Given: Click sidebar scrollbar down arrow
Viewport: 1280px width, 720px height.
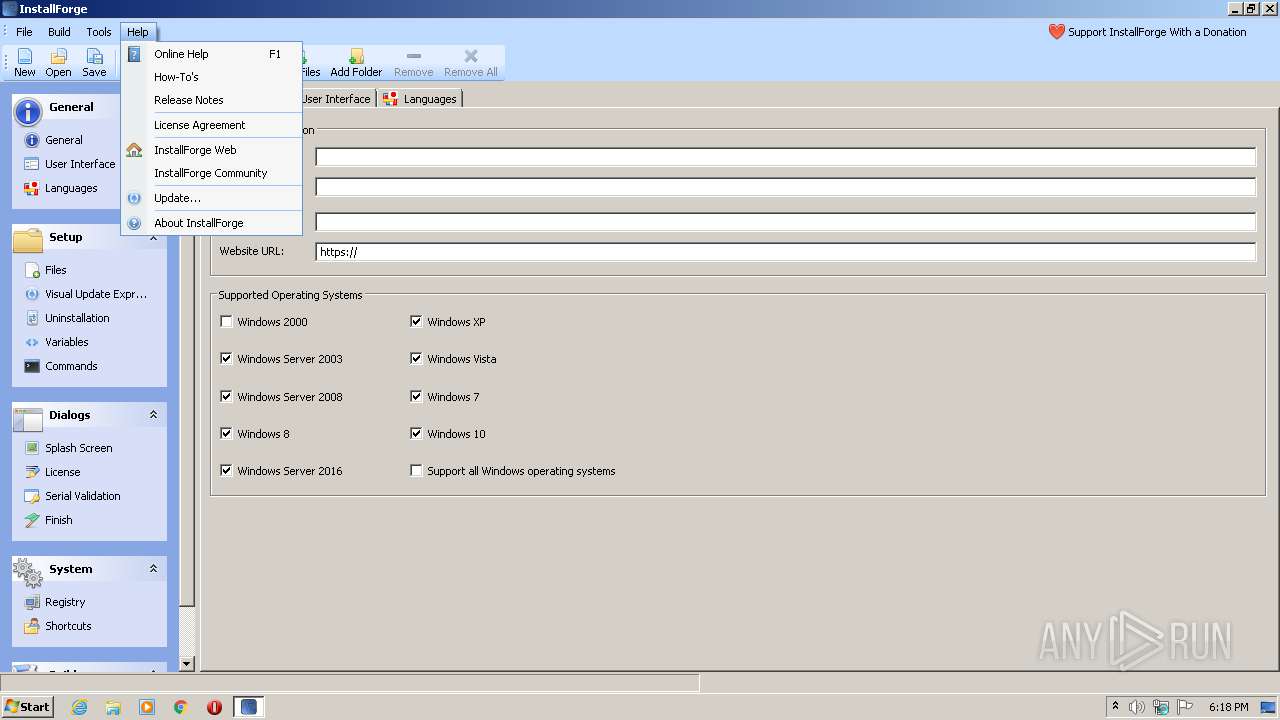Looking at the screenshot, I should [186, 664].
